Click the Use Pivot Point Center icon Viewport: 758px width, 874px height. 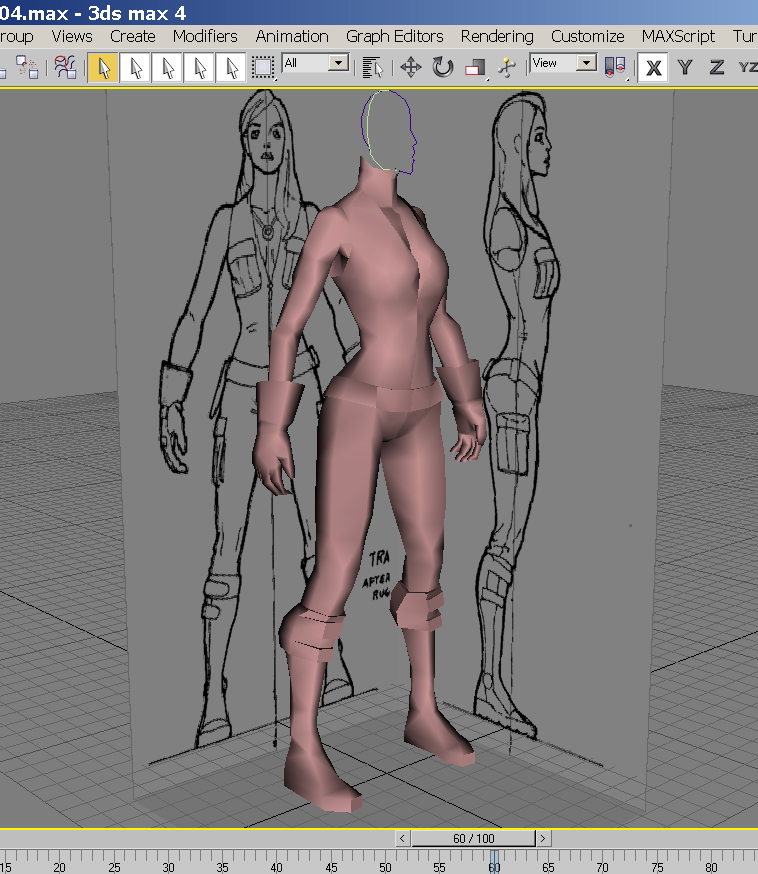pos(616,67)
